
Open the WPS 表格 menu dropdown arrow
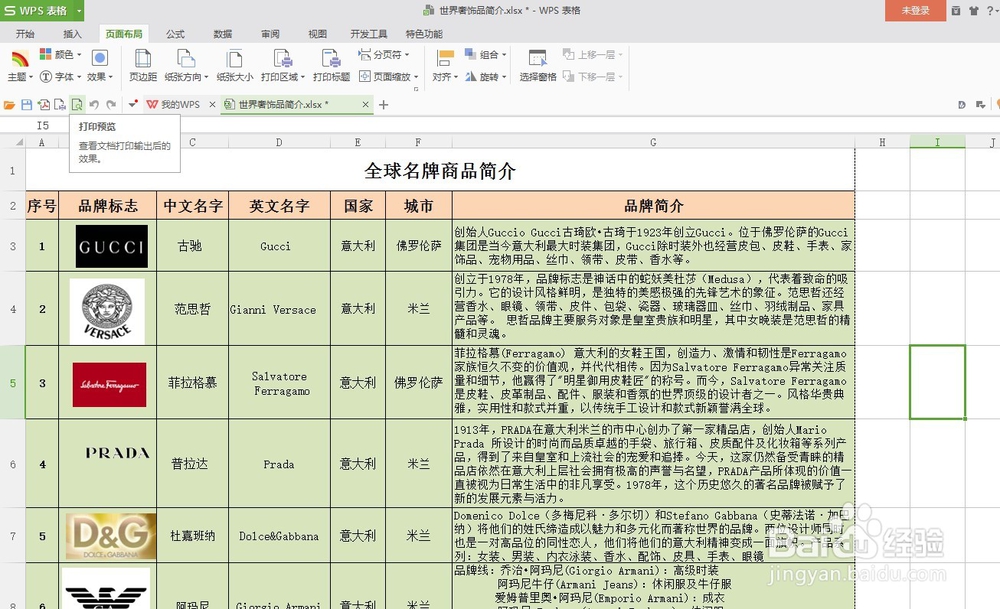(79, 11)
